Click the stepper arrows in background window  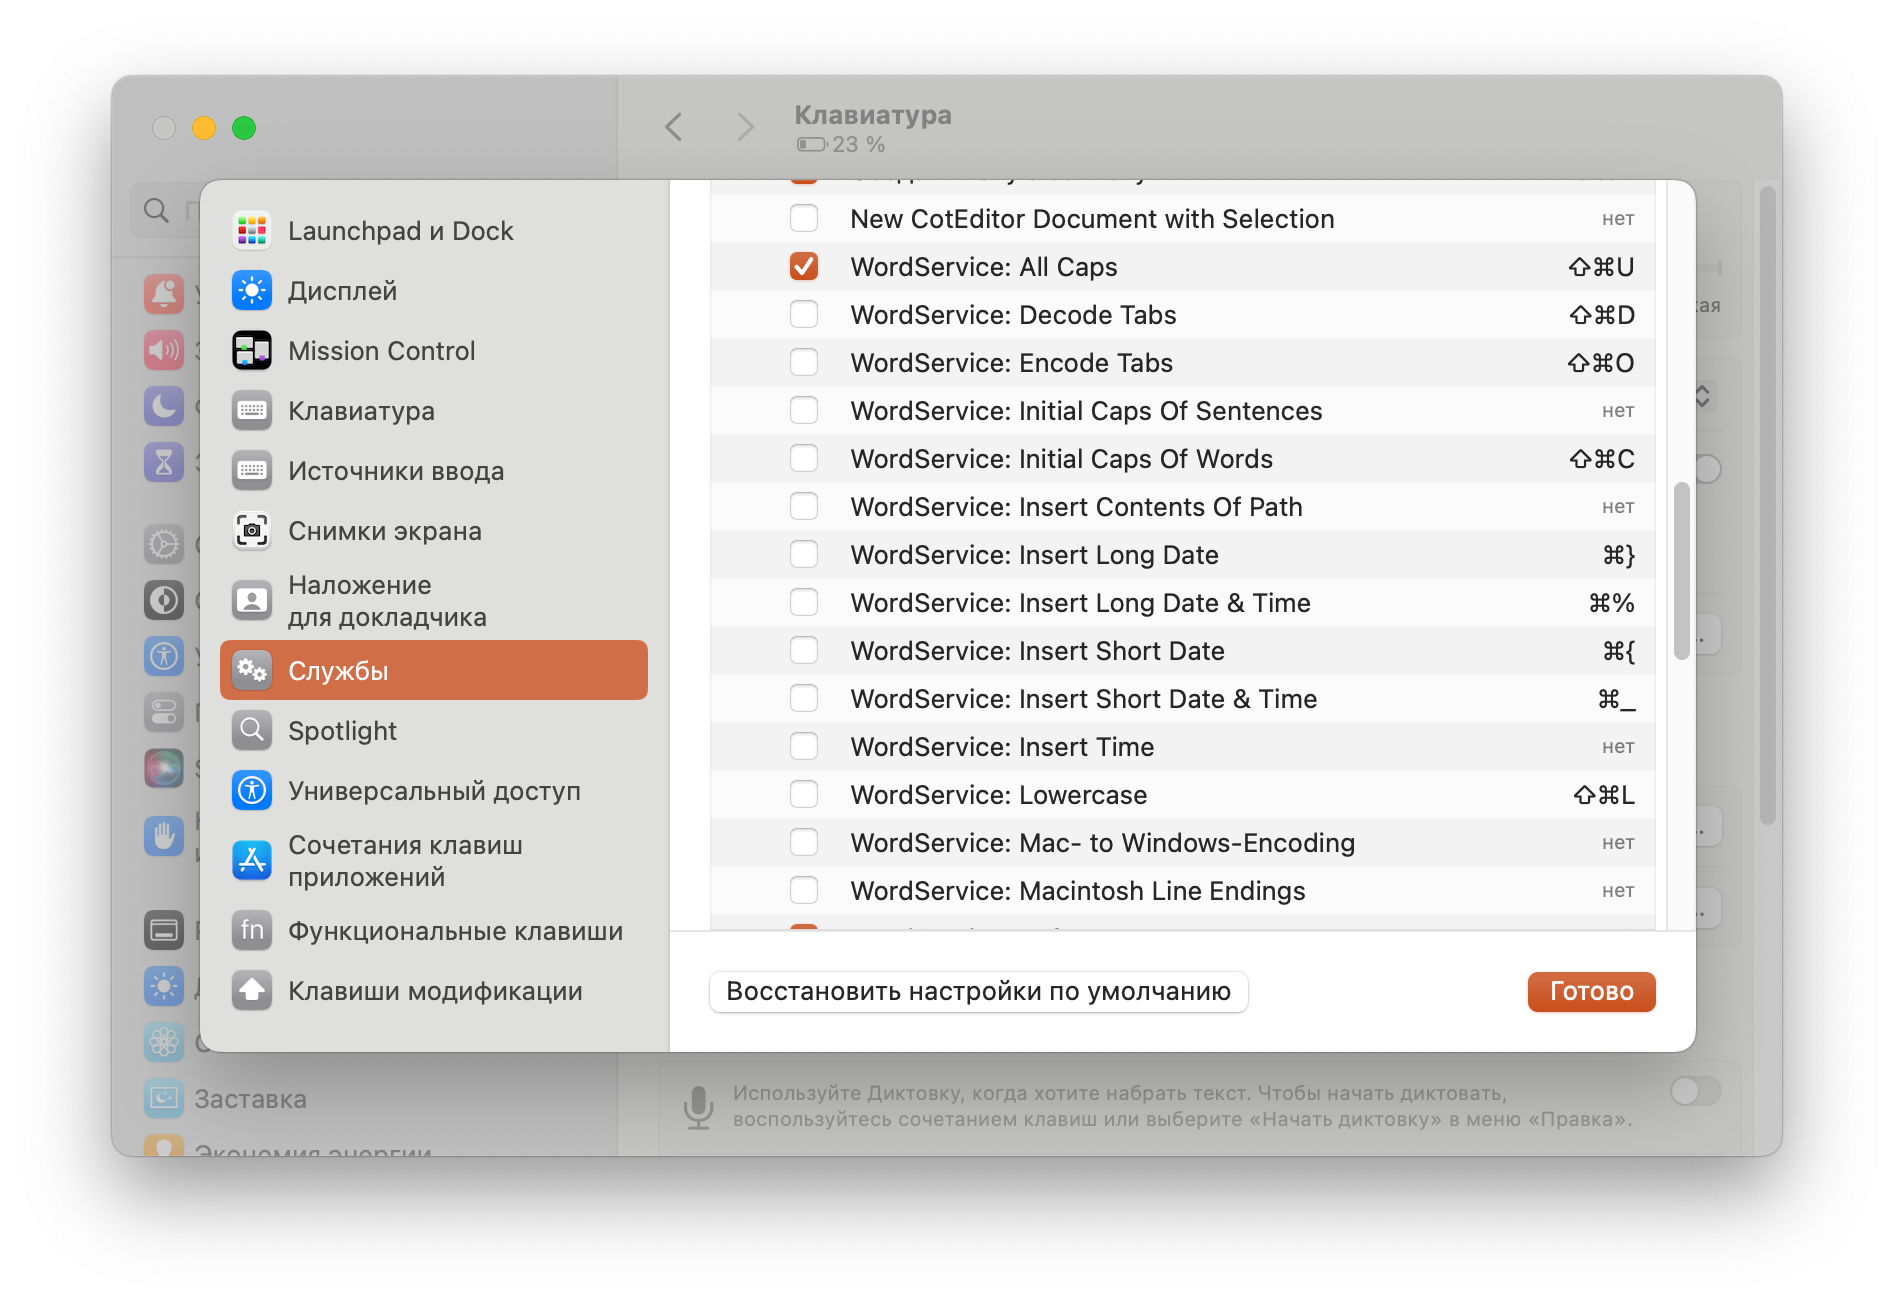pyautogui.click(x=1703, y=395)
